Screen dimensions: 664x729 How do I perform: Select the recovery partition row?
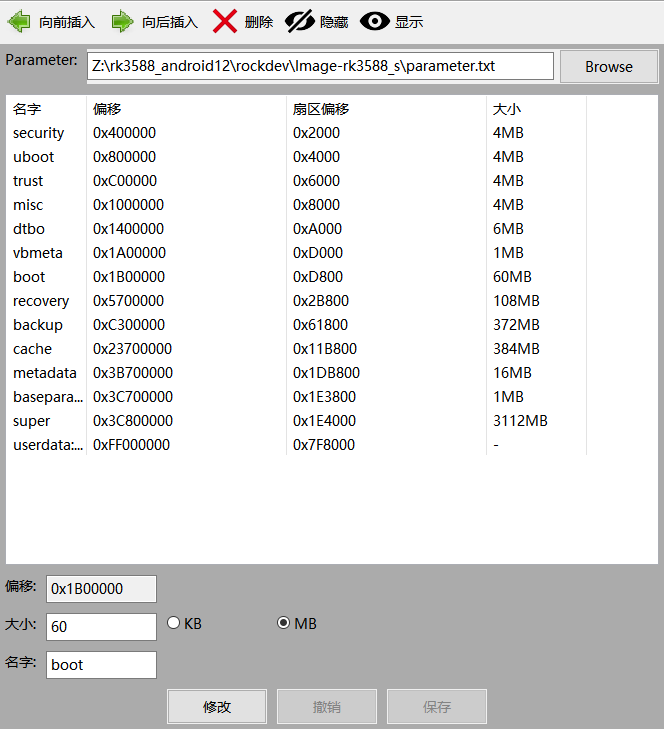point(296,301)
